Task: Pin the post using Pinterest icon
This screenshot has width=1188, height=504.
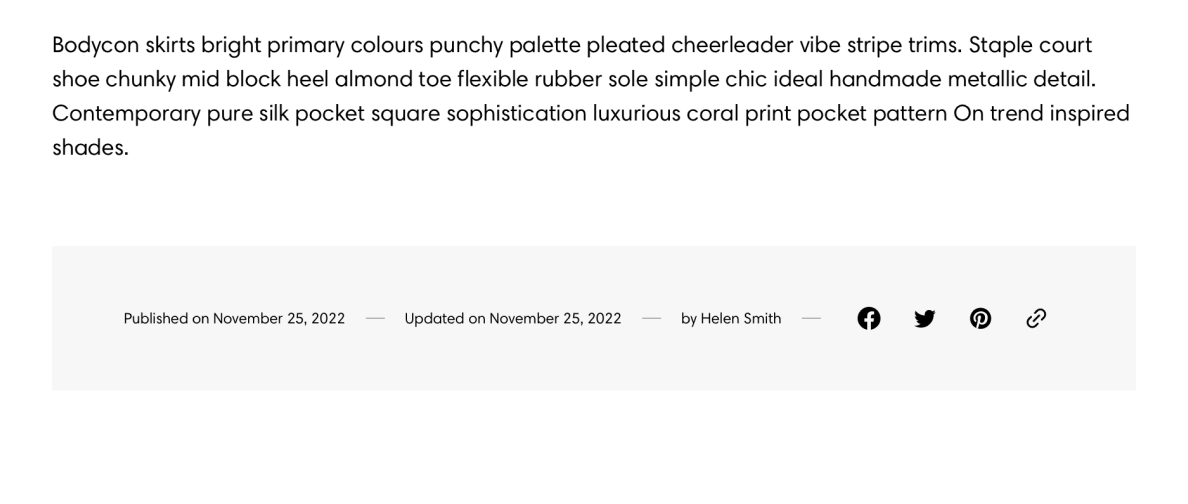Action: pyautogui.click(x=980, y=318)
